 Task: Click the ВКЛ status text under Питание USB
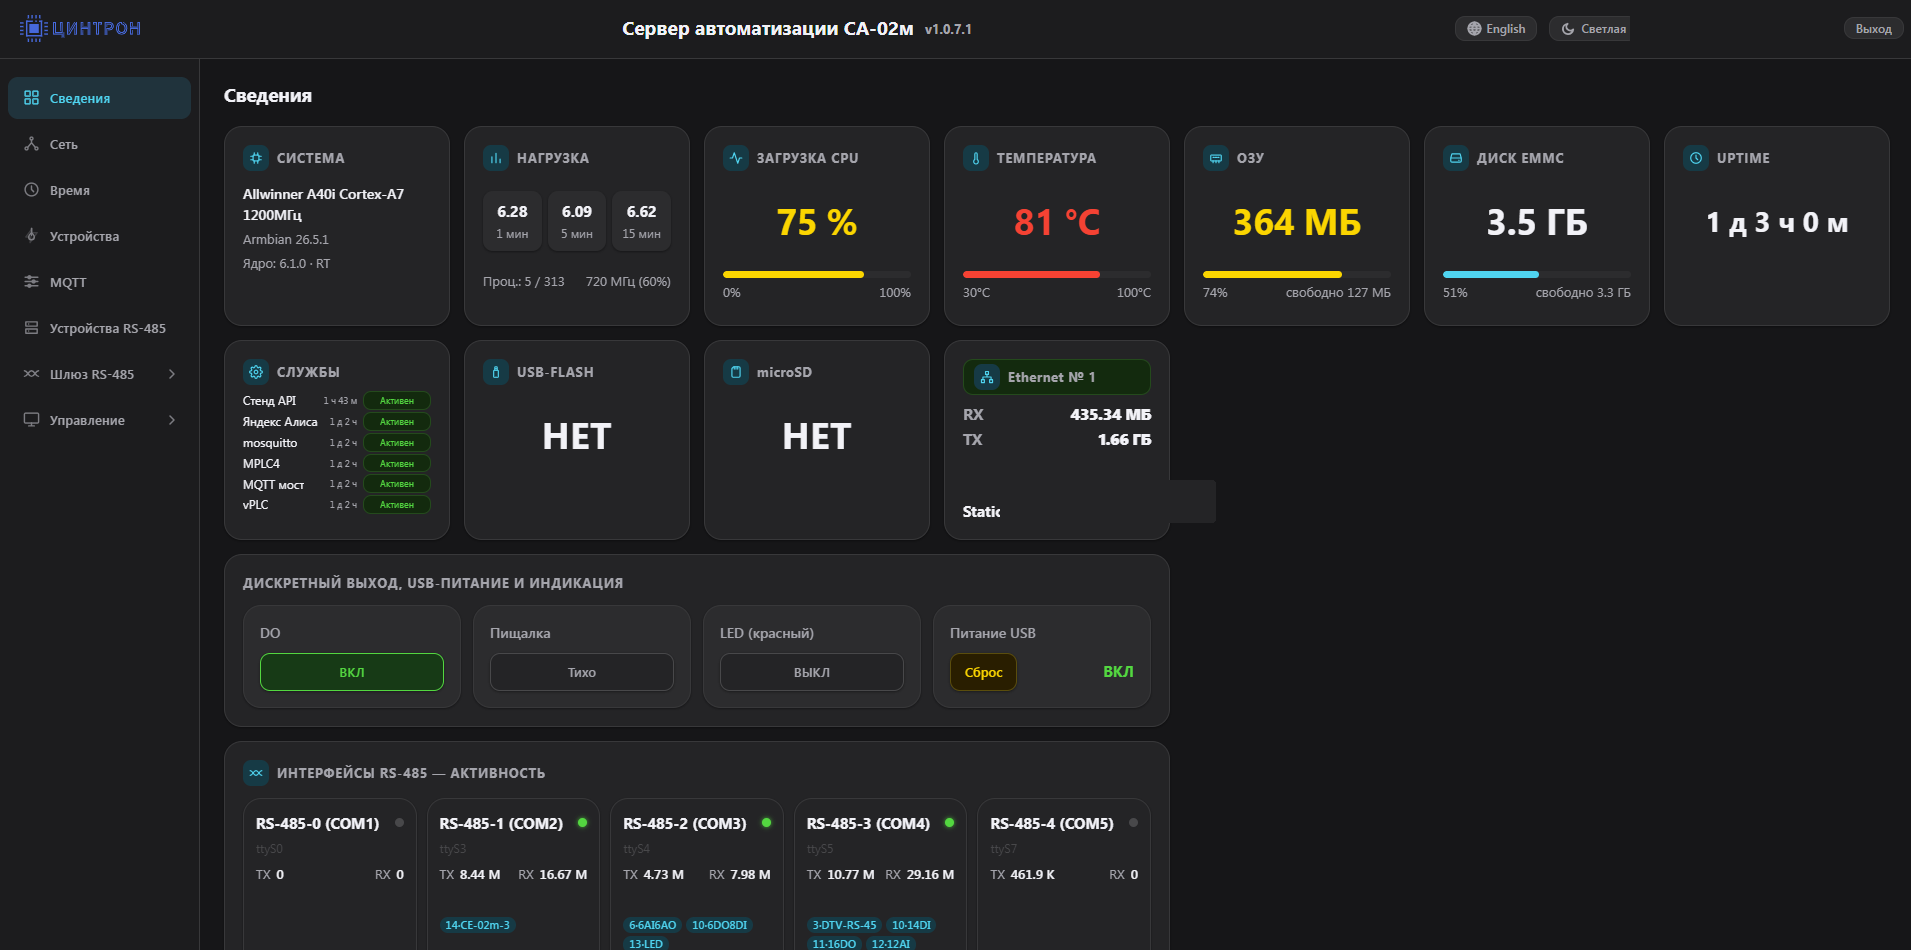point(1118,672)
